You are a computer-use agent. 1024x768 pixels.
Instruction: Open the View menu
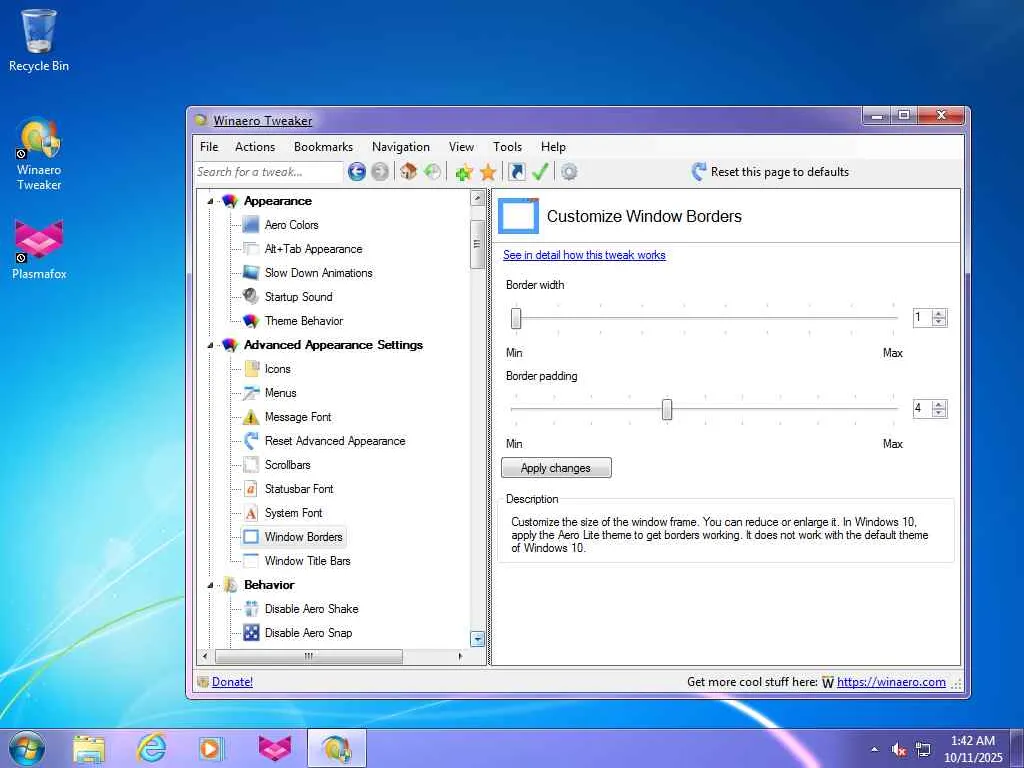pos(461,147)
